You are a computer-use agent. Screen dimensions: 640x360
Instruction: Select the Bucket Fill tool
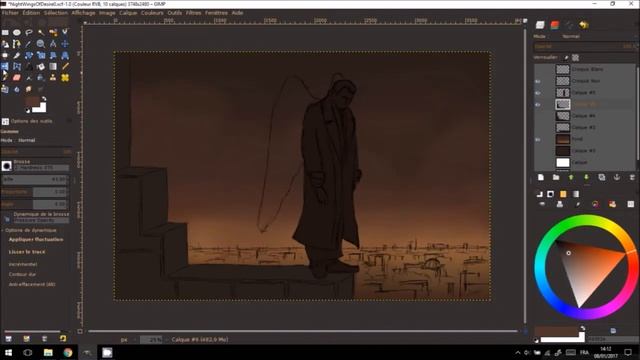tap(41, 66)
